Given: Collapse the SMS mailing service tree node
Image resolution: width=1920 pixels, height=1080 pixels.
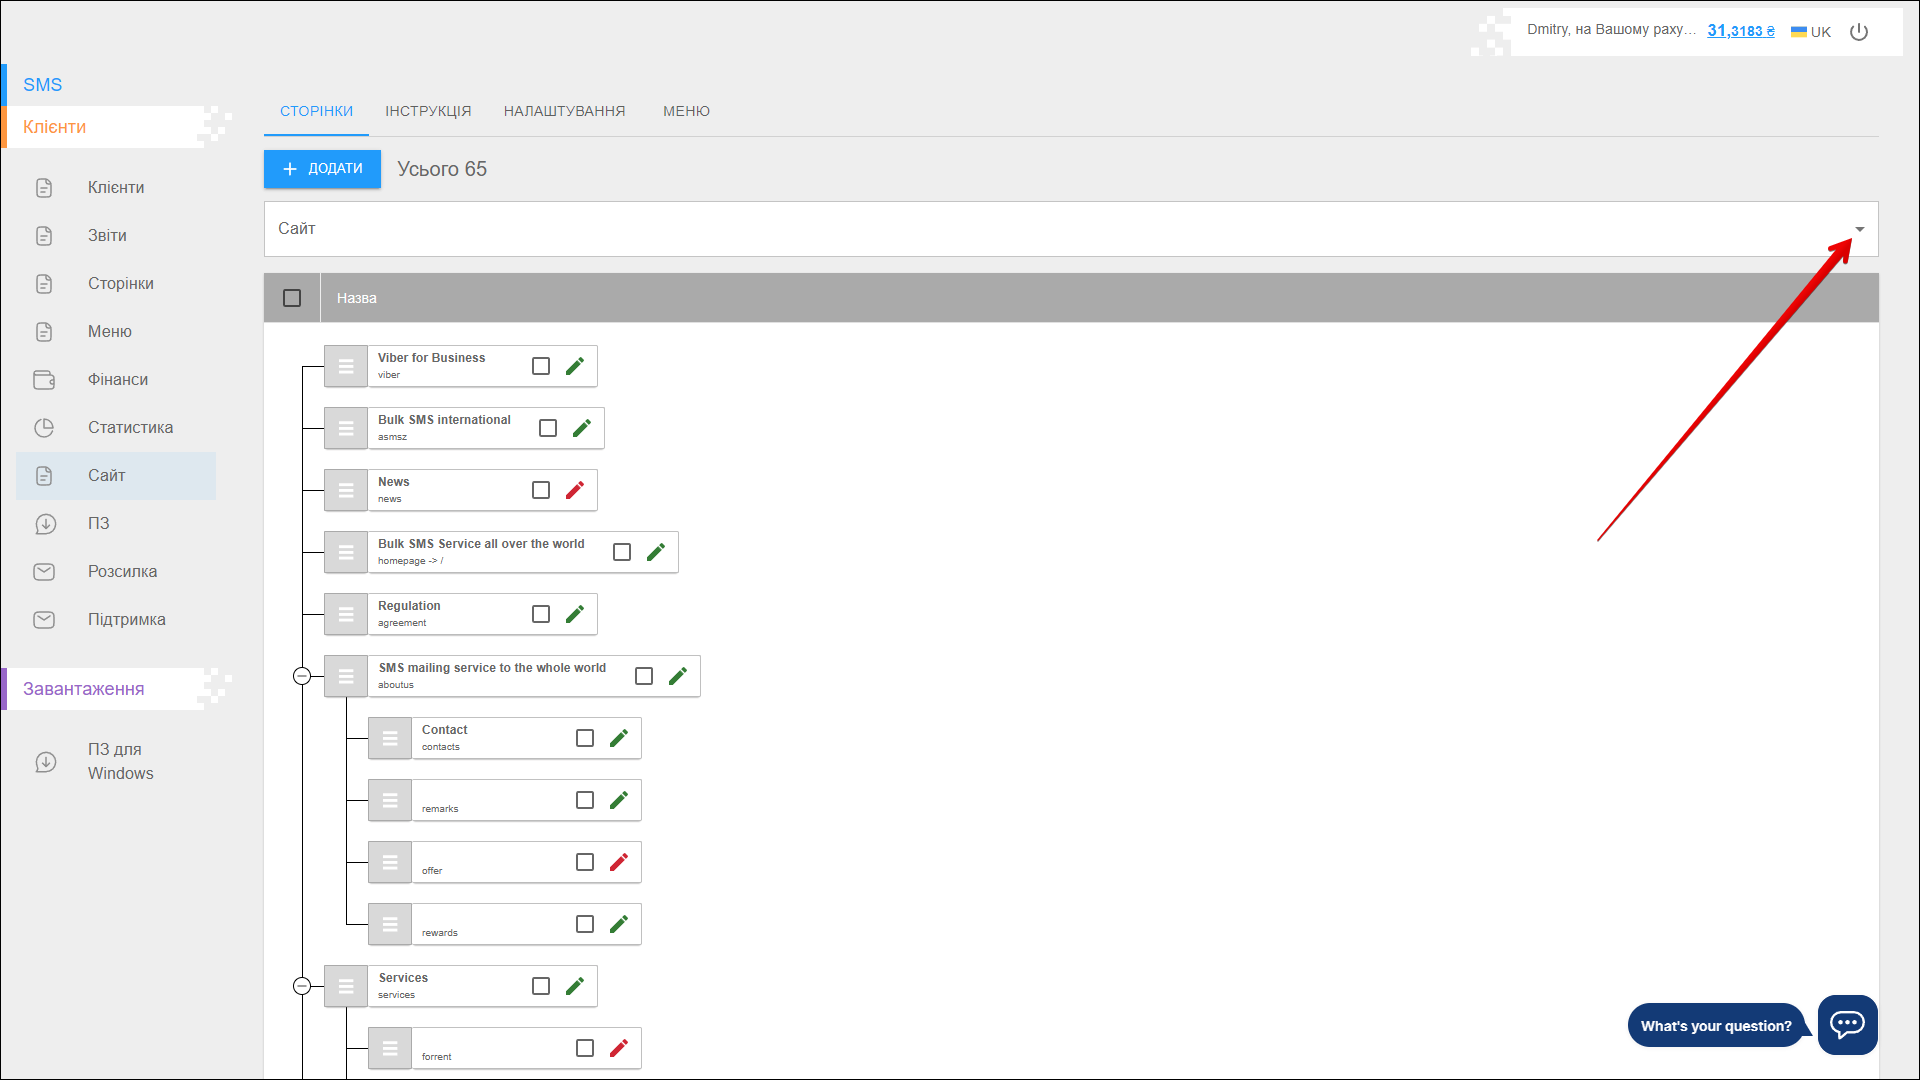Looking at the screenshot, I should click(x=302, y=676).
